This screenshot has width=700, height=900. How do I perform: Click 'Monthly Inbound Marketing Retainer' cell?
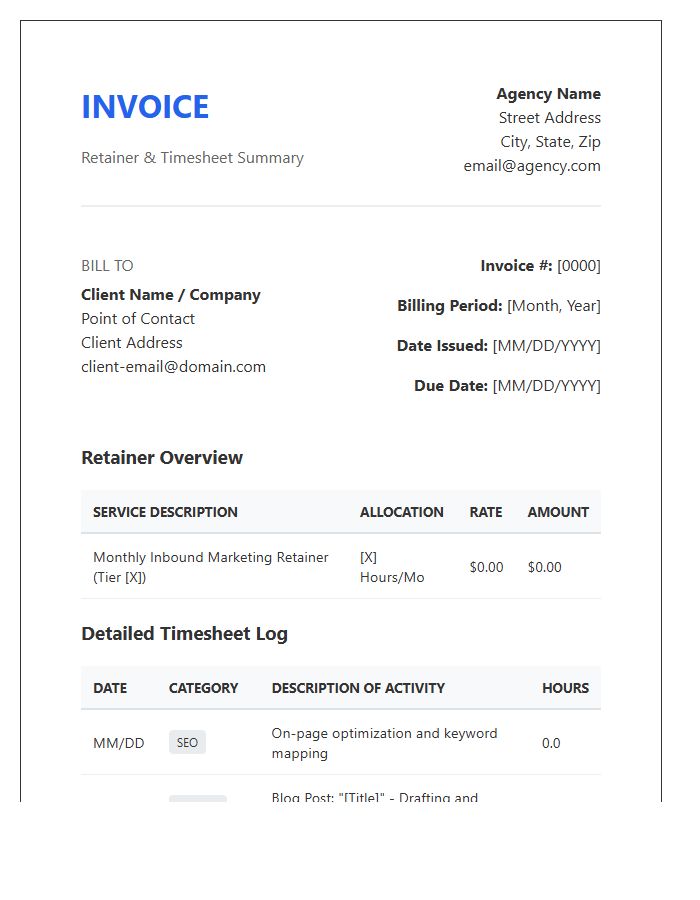point(211,567)
